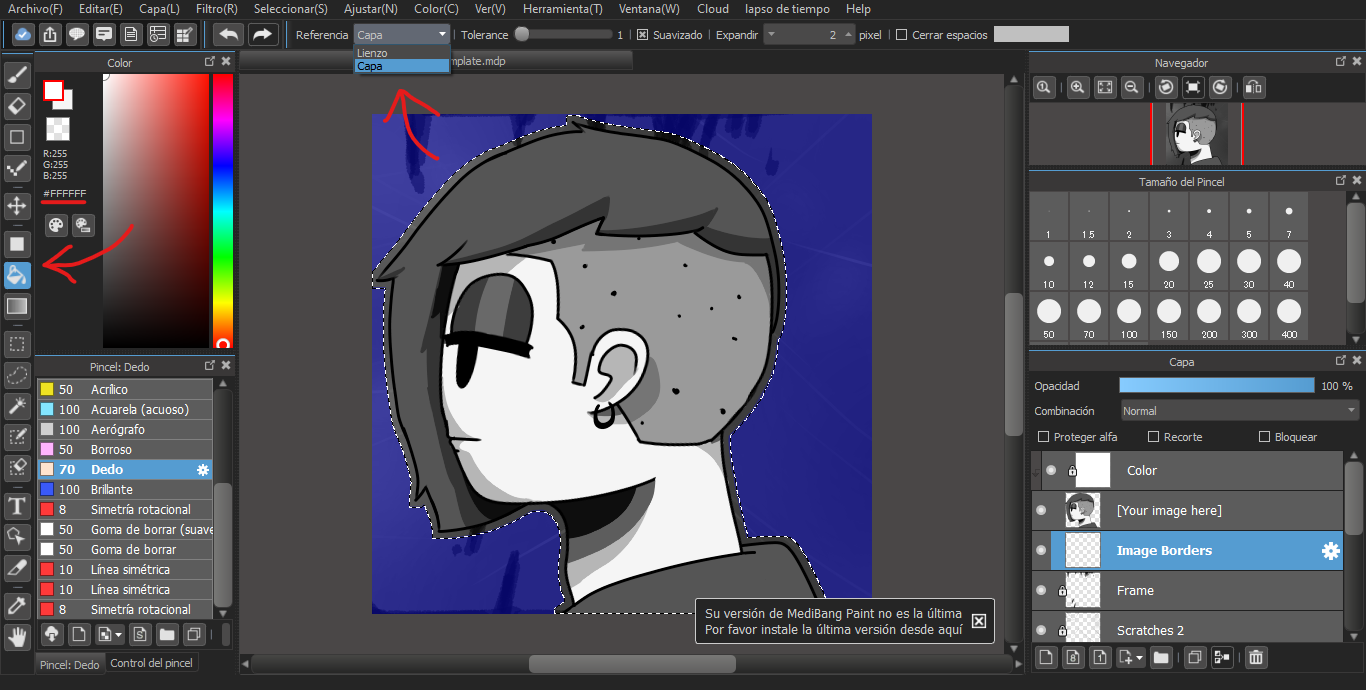
Task: Close the MediBang update notification
Action: pyautogui.click(x=978, y=621)
